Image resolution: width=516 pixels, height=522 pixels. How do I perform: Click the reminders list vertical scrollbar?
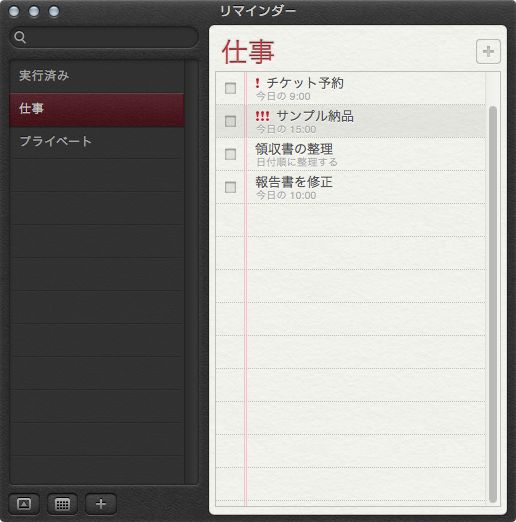click(x=493, y=303)
